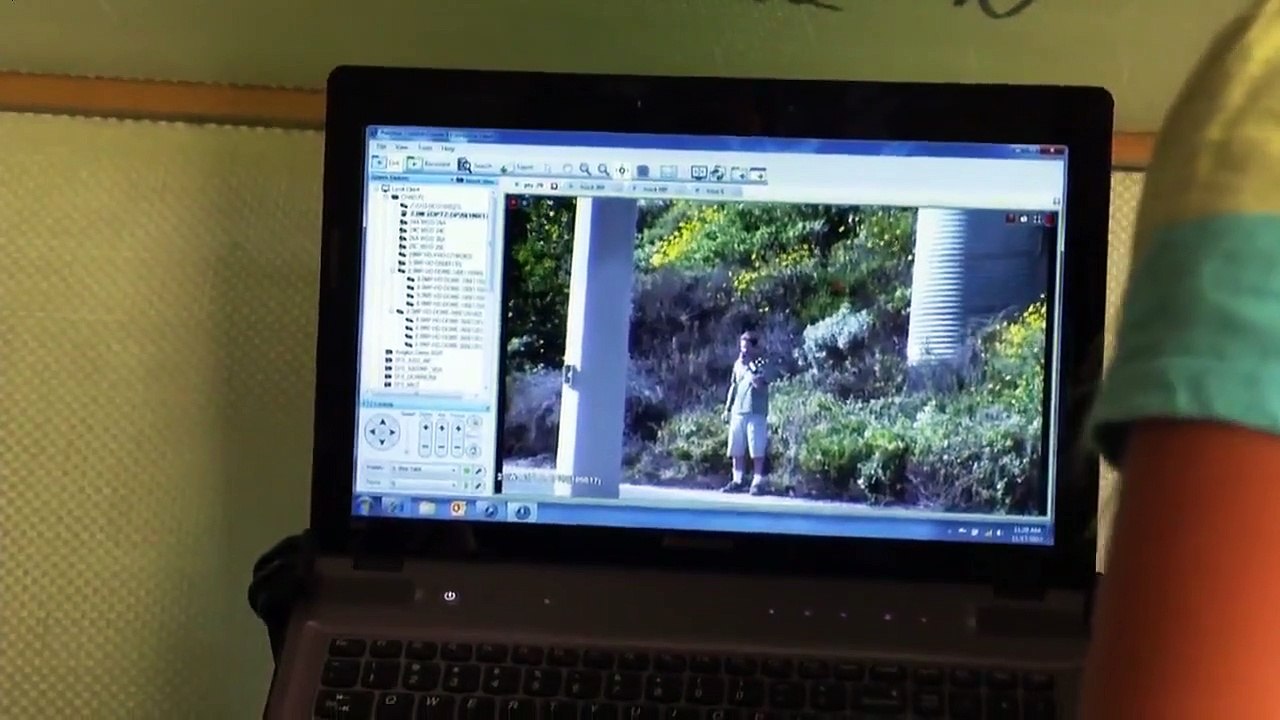
Task: Click the pencil edit icon beside Presets
Action: pyautogui.click(x=479, y=470)
